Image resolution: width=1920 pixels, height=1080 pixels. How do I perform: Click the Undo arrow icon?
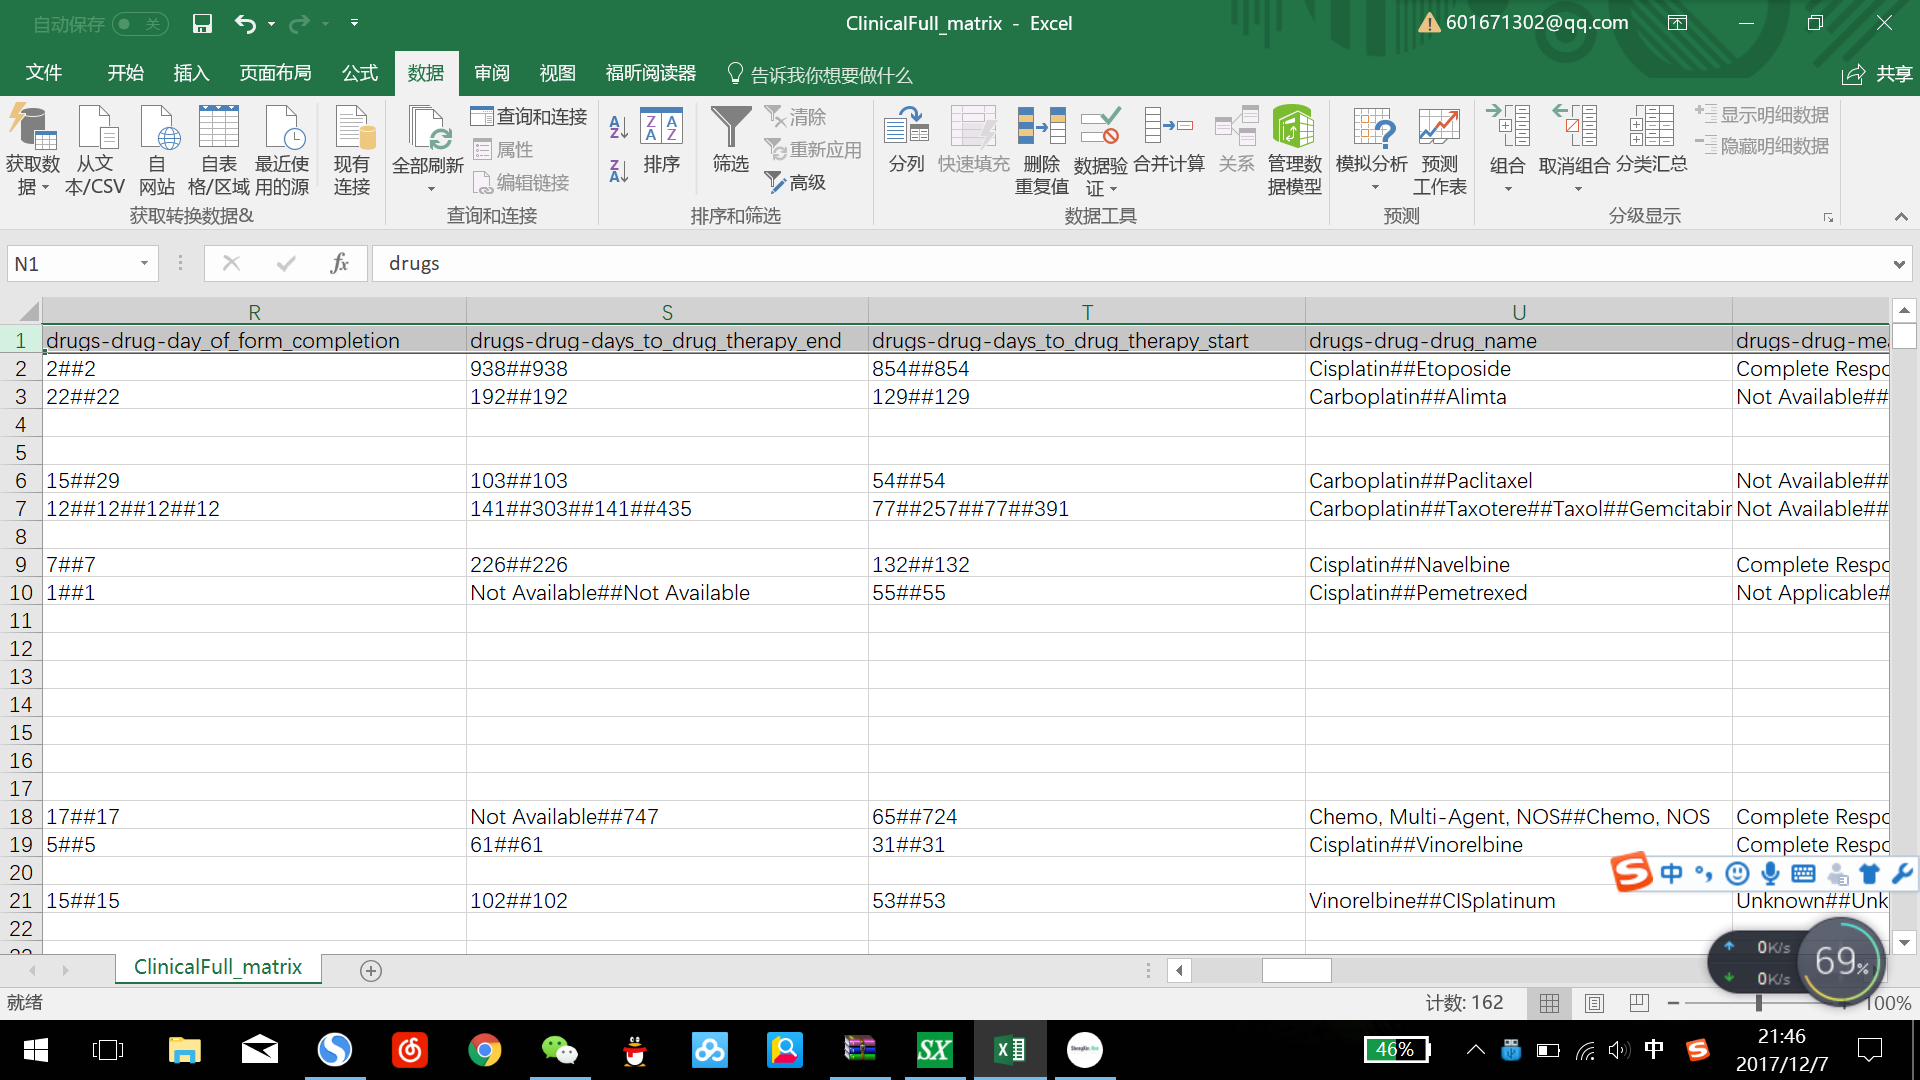[245, 23]
